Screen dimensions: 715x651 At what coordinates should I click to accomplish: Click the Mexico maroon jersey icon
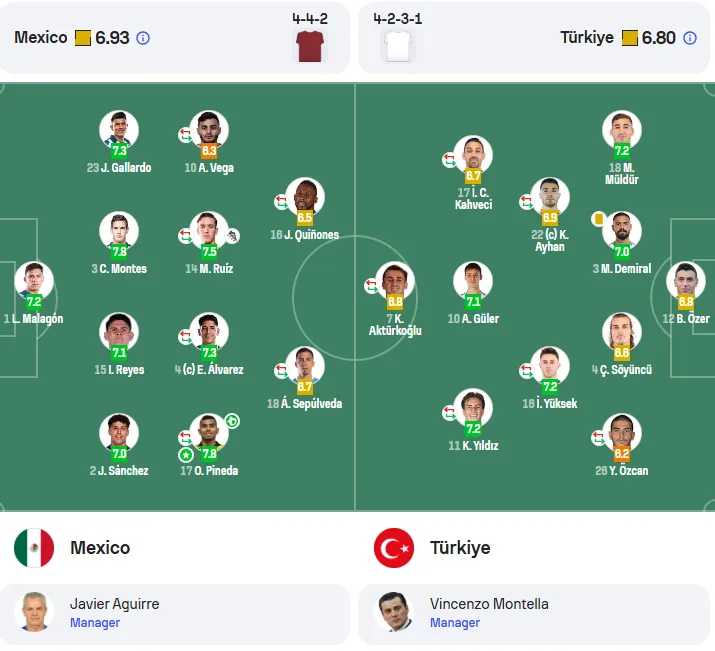point(310,46)
